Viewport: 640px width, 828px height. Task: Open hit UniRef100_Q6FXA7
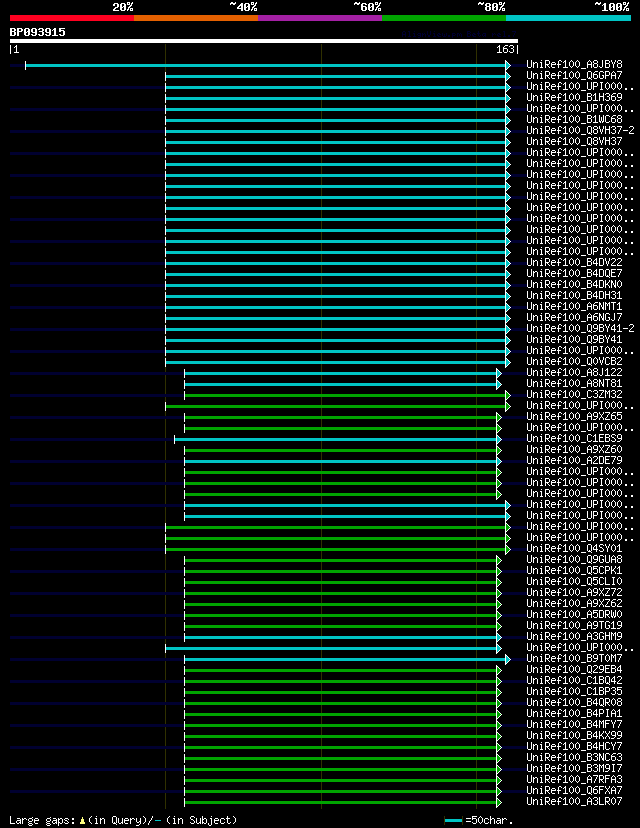(575, 791)
